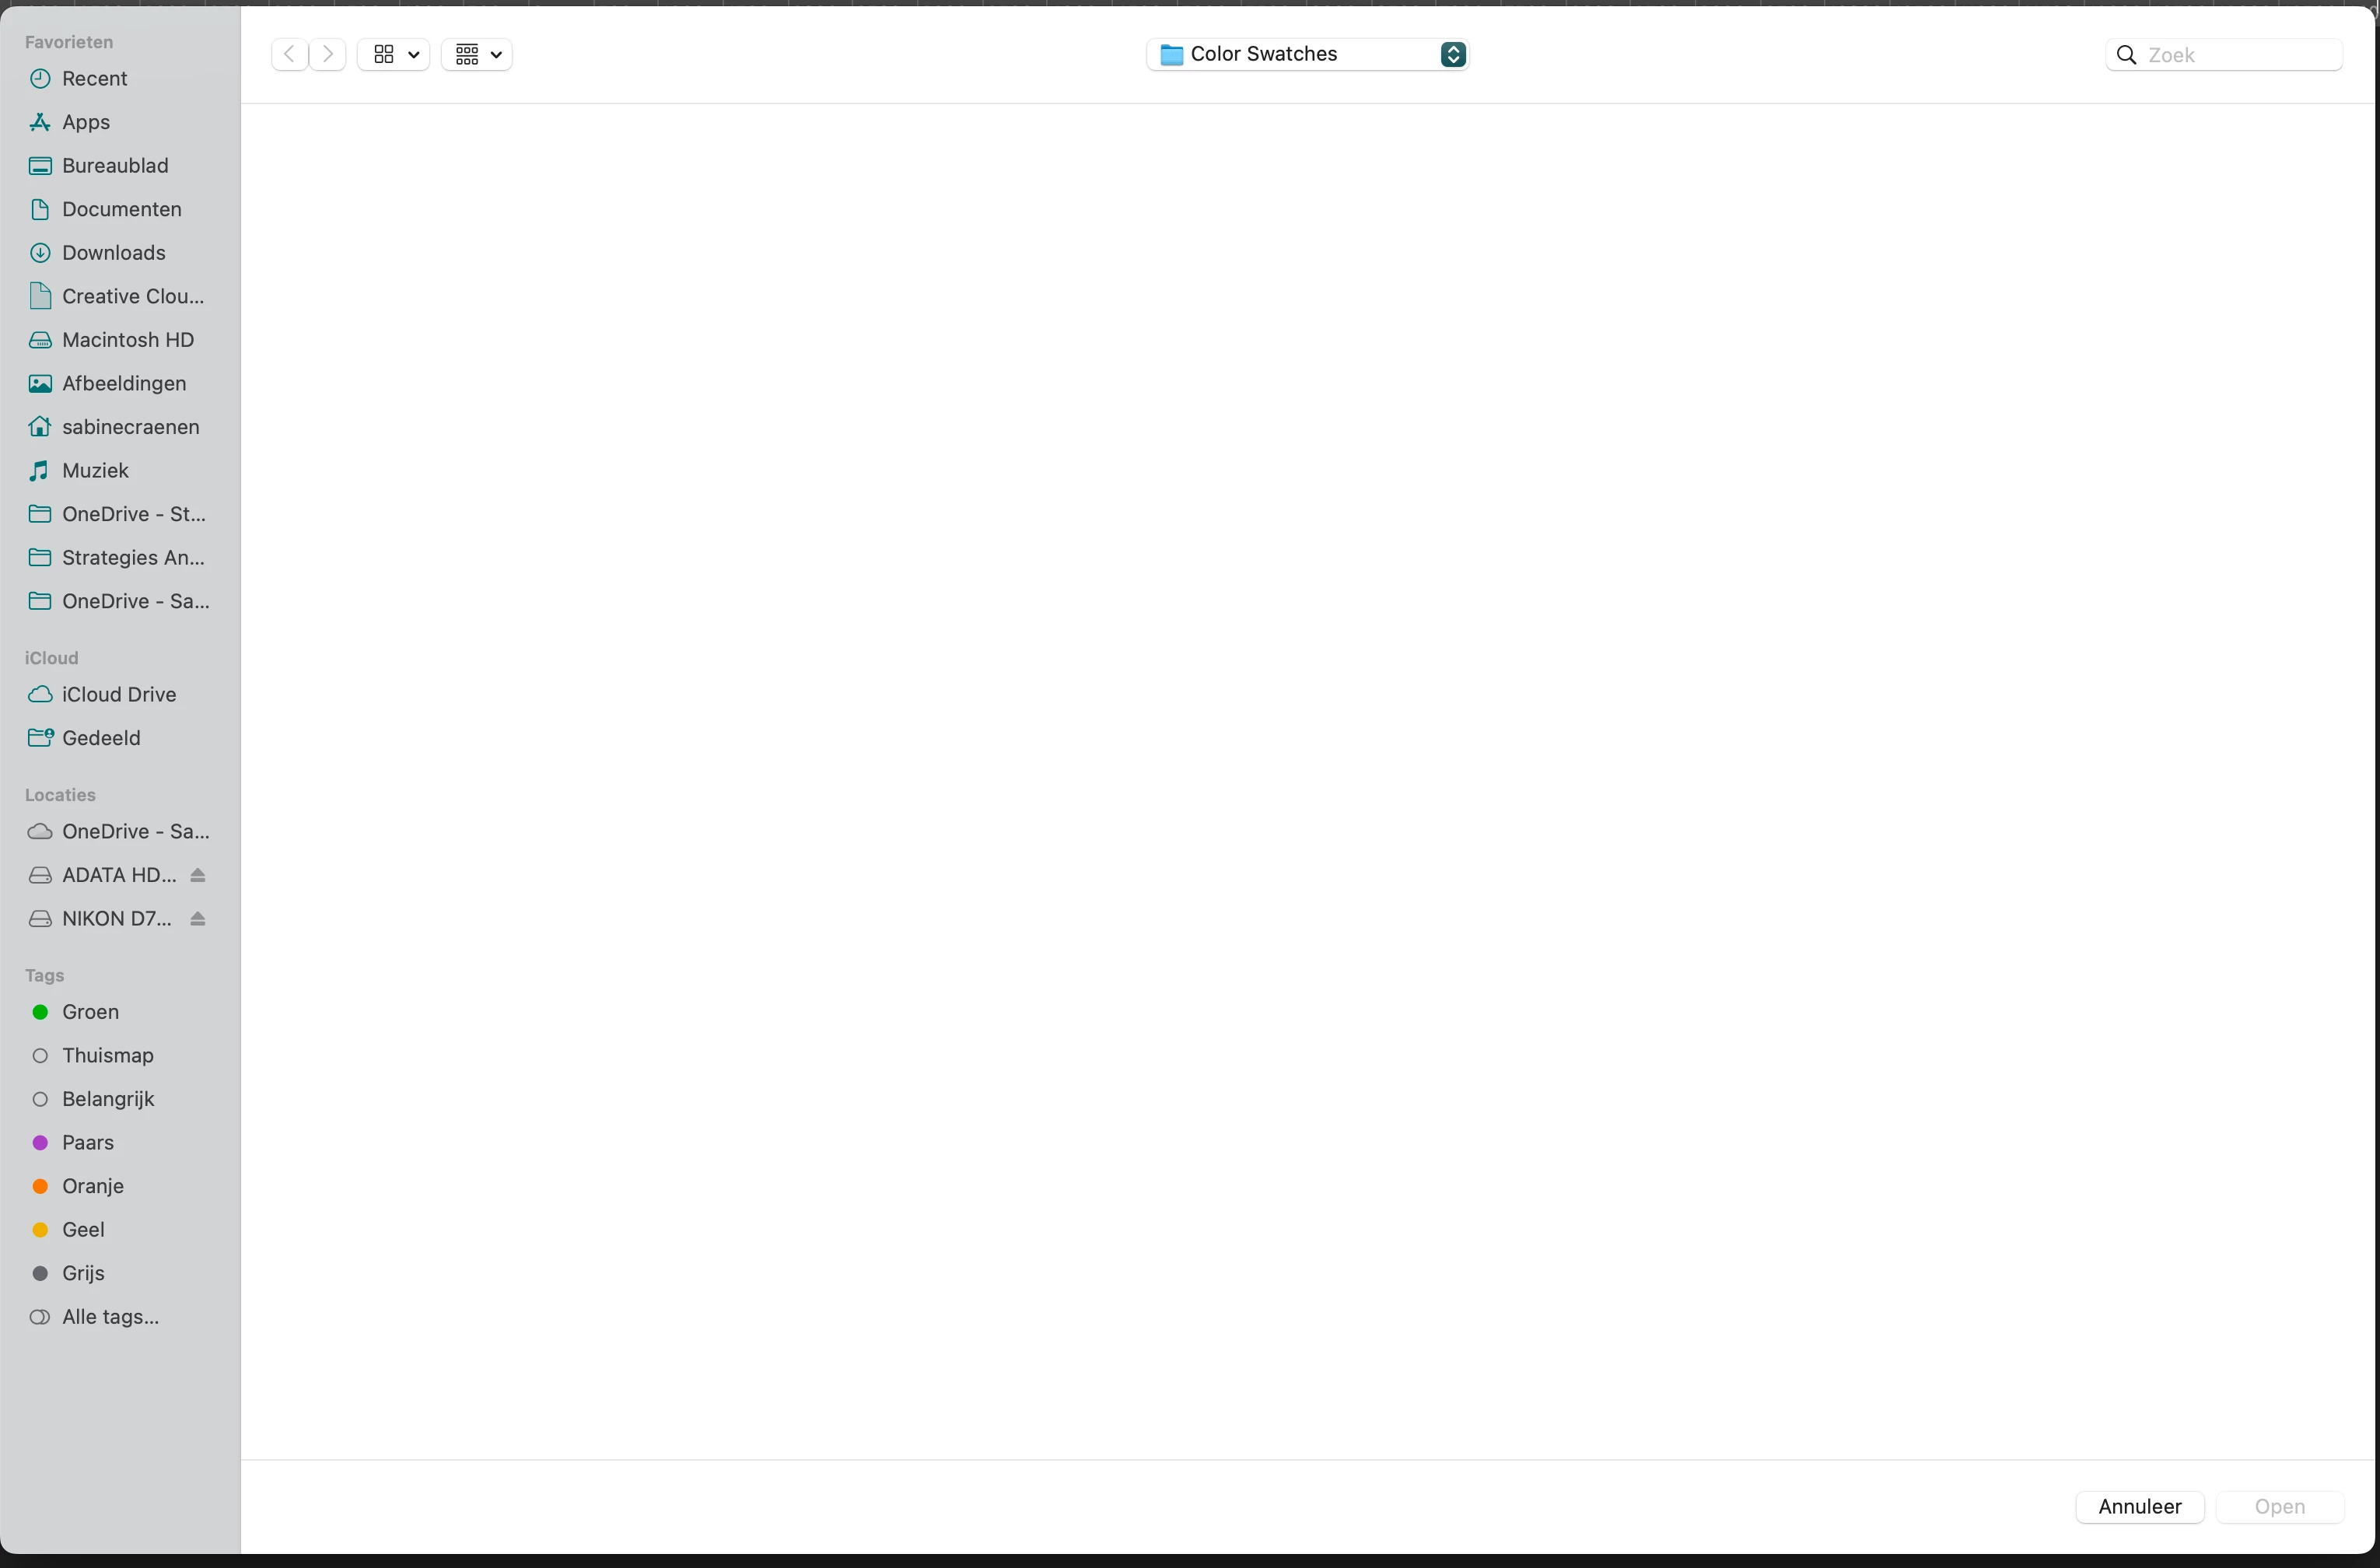Go to the Apps folder

(x=86, y=122)
